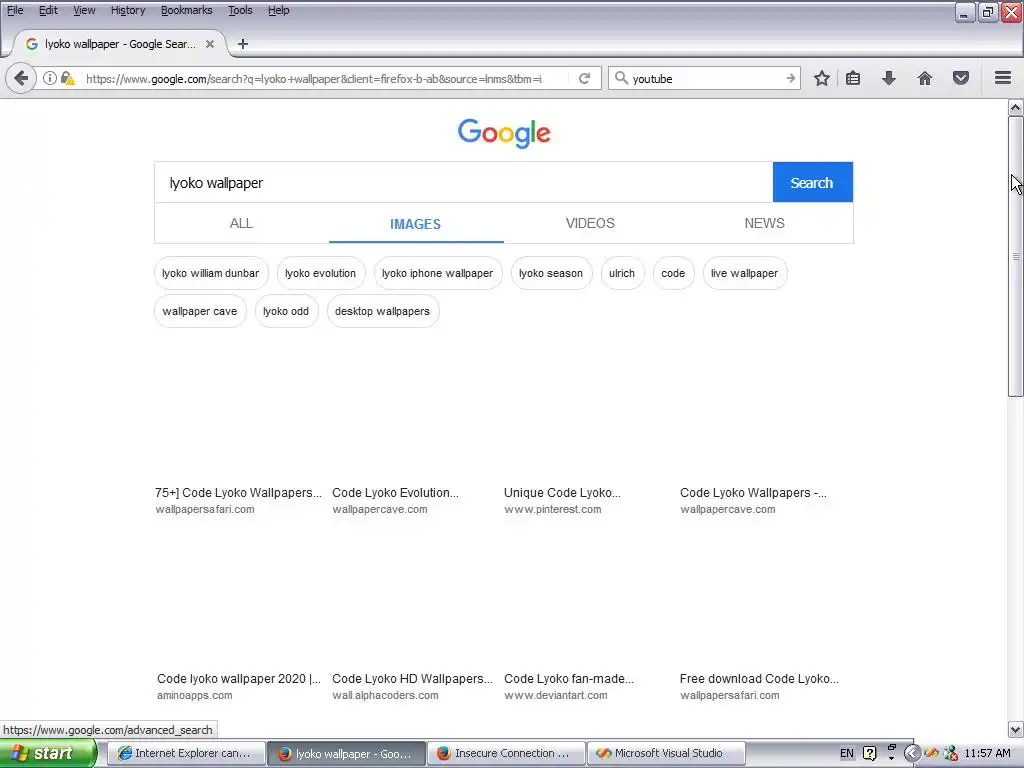
Task: Select the lyoko season chip
Action: pyautogui.click(x=551, y=274)
